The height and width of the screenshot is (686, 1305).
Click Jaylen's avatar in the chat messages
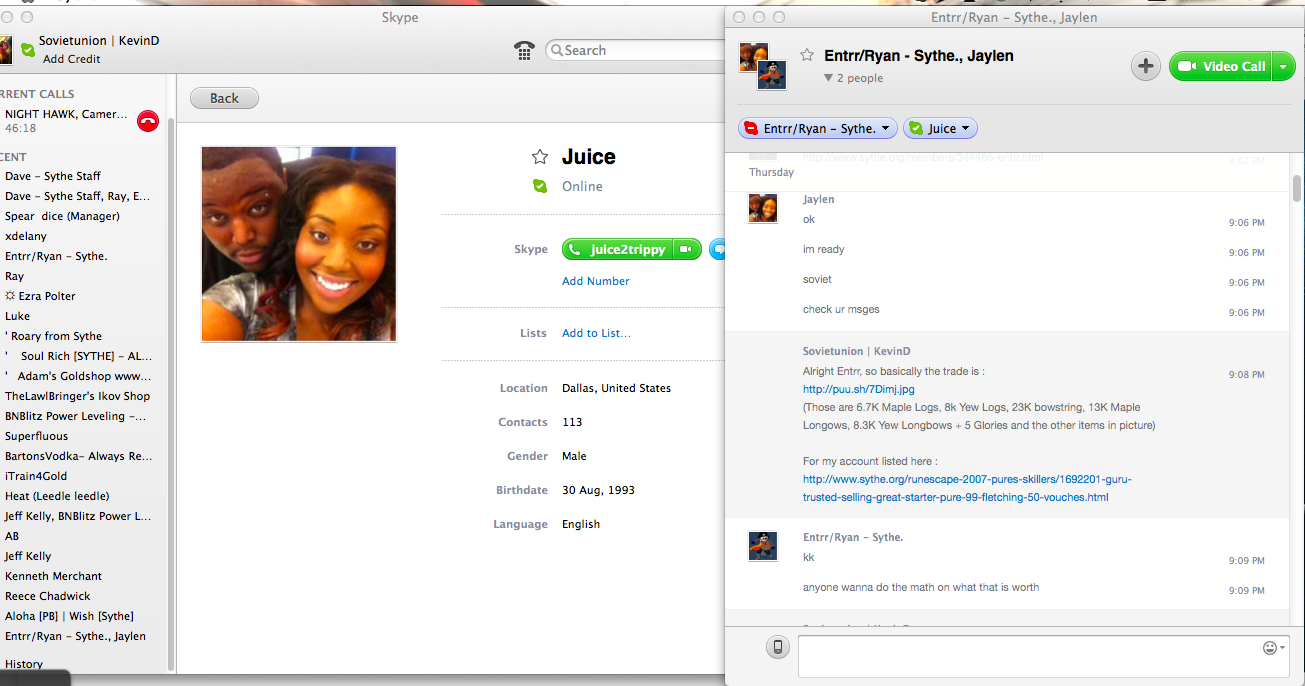tap(763, 208)
